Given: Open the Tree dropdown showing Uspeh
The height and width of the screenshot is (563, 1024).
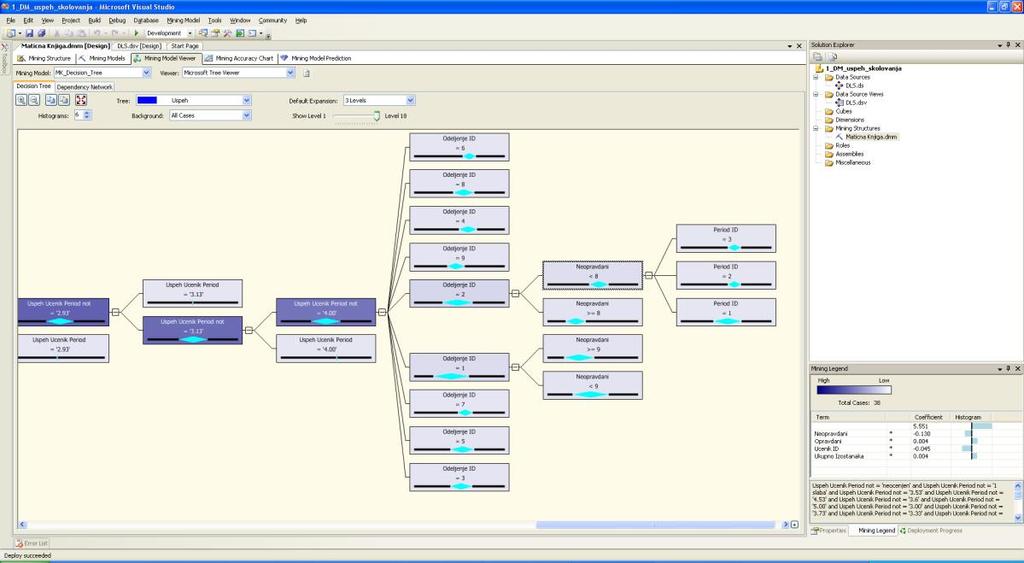Looking at the screenshot, I should tap(246, 101).
